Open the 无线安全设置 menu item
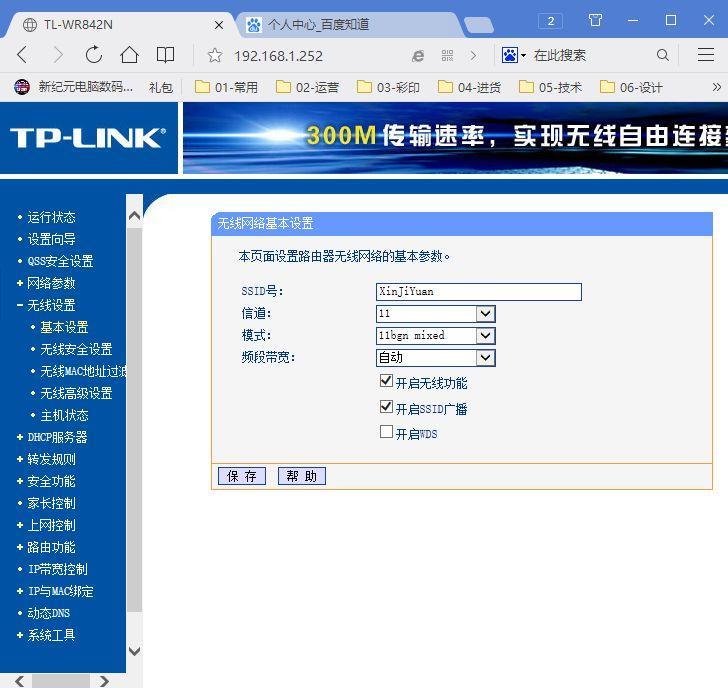 click(x=76, y=349)
